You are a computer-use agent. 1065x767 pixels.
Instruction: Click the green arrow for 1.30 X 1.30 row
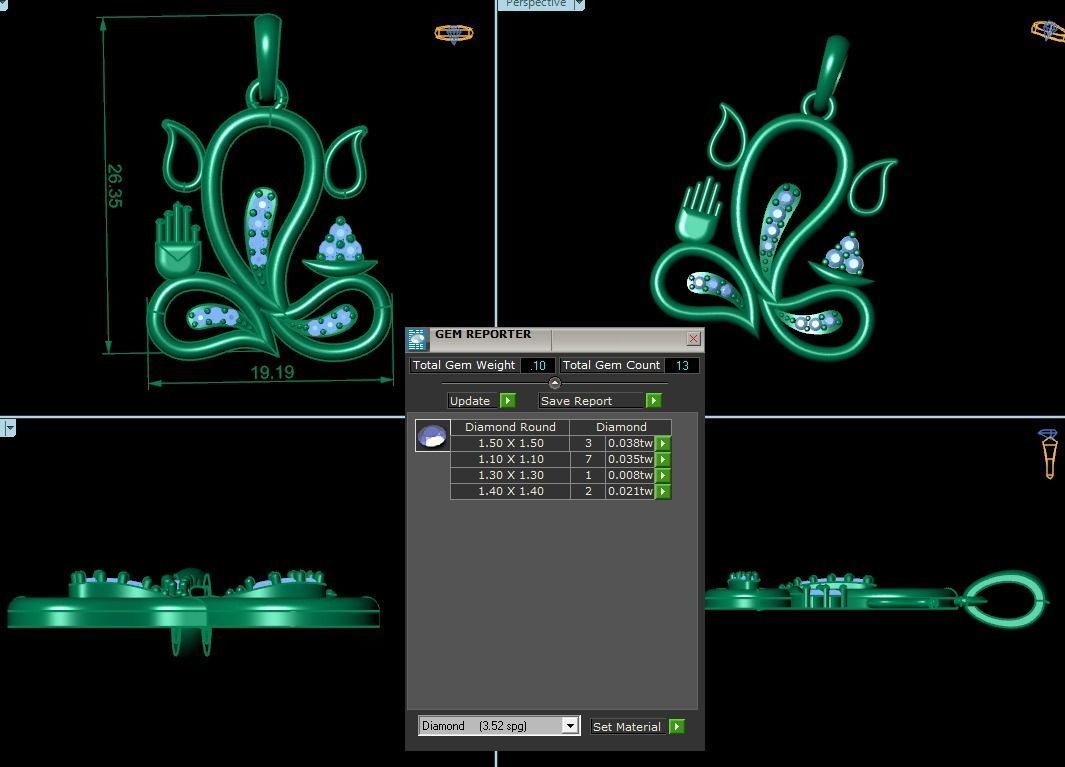[x=663, y=475]
